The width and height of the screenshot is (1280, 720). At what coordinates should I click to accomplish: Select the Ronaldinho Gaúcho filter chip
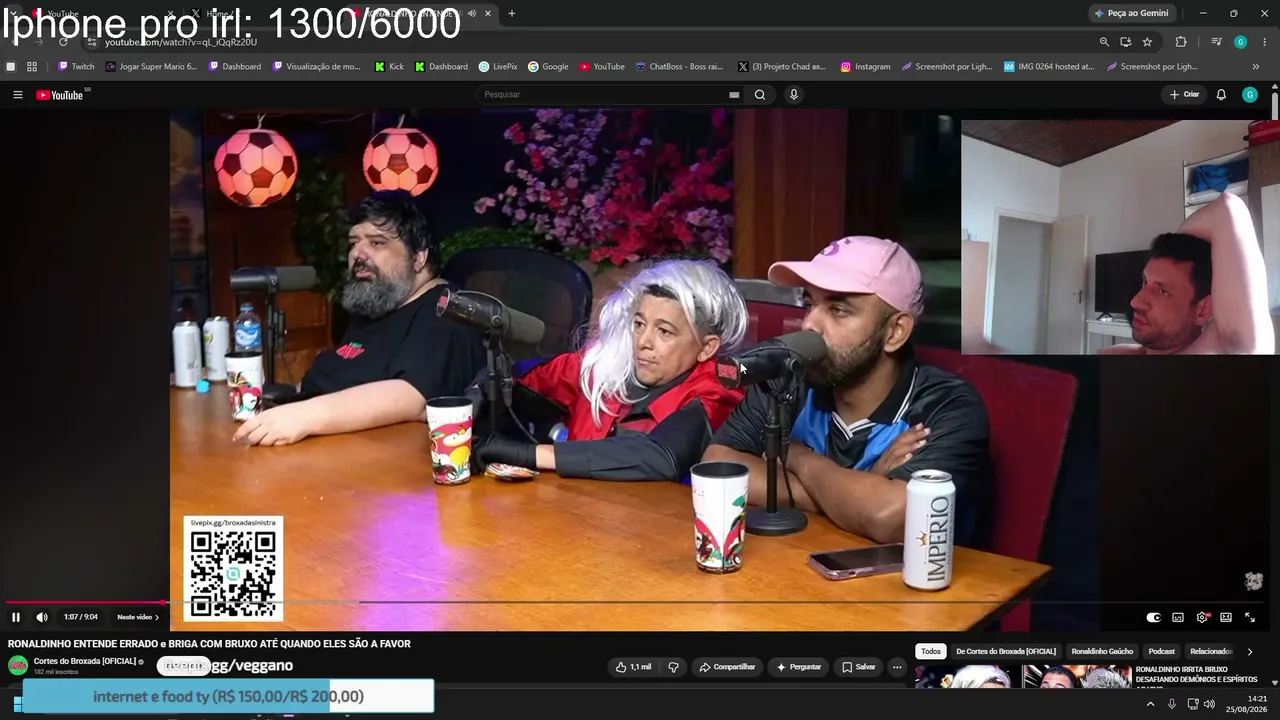point(1102,652)
